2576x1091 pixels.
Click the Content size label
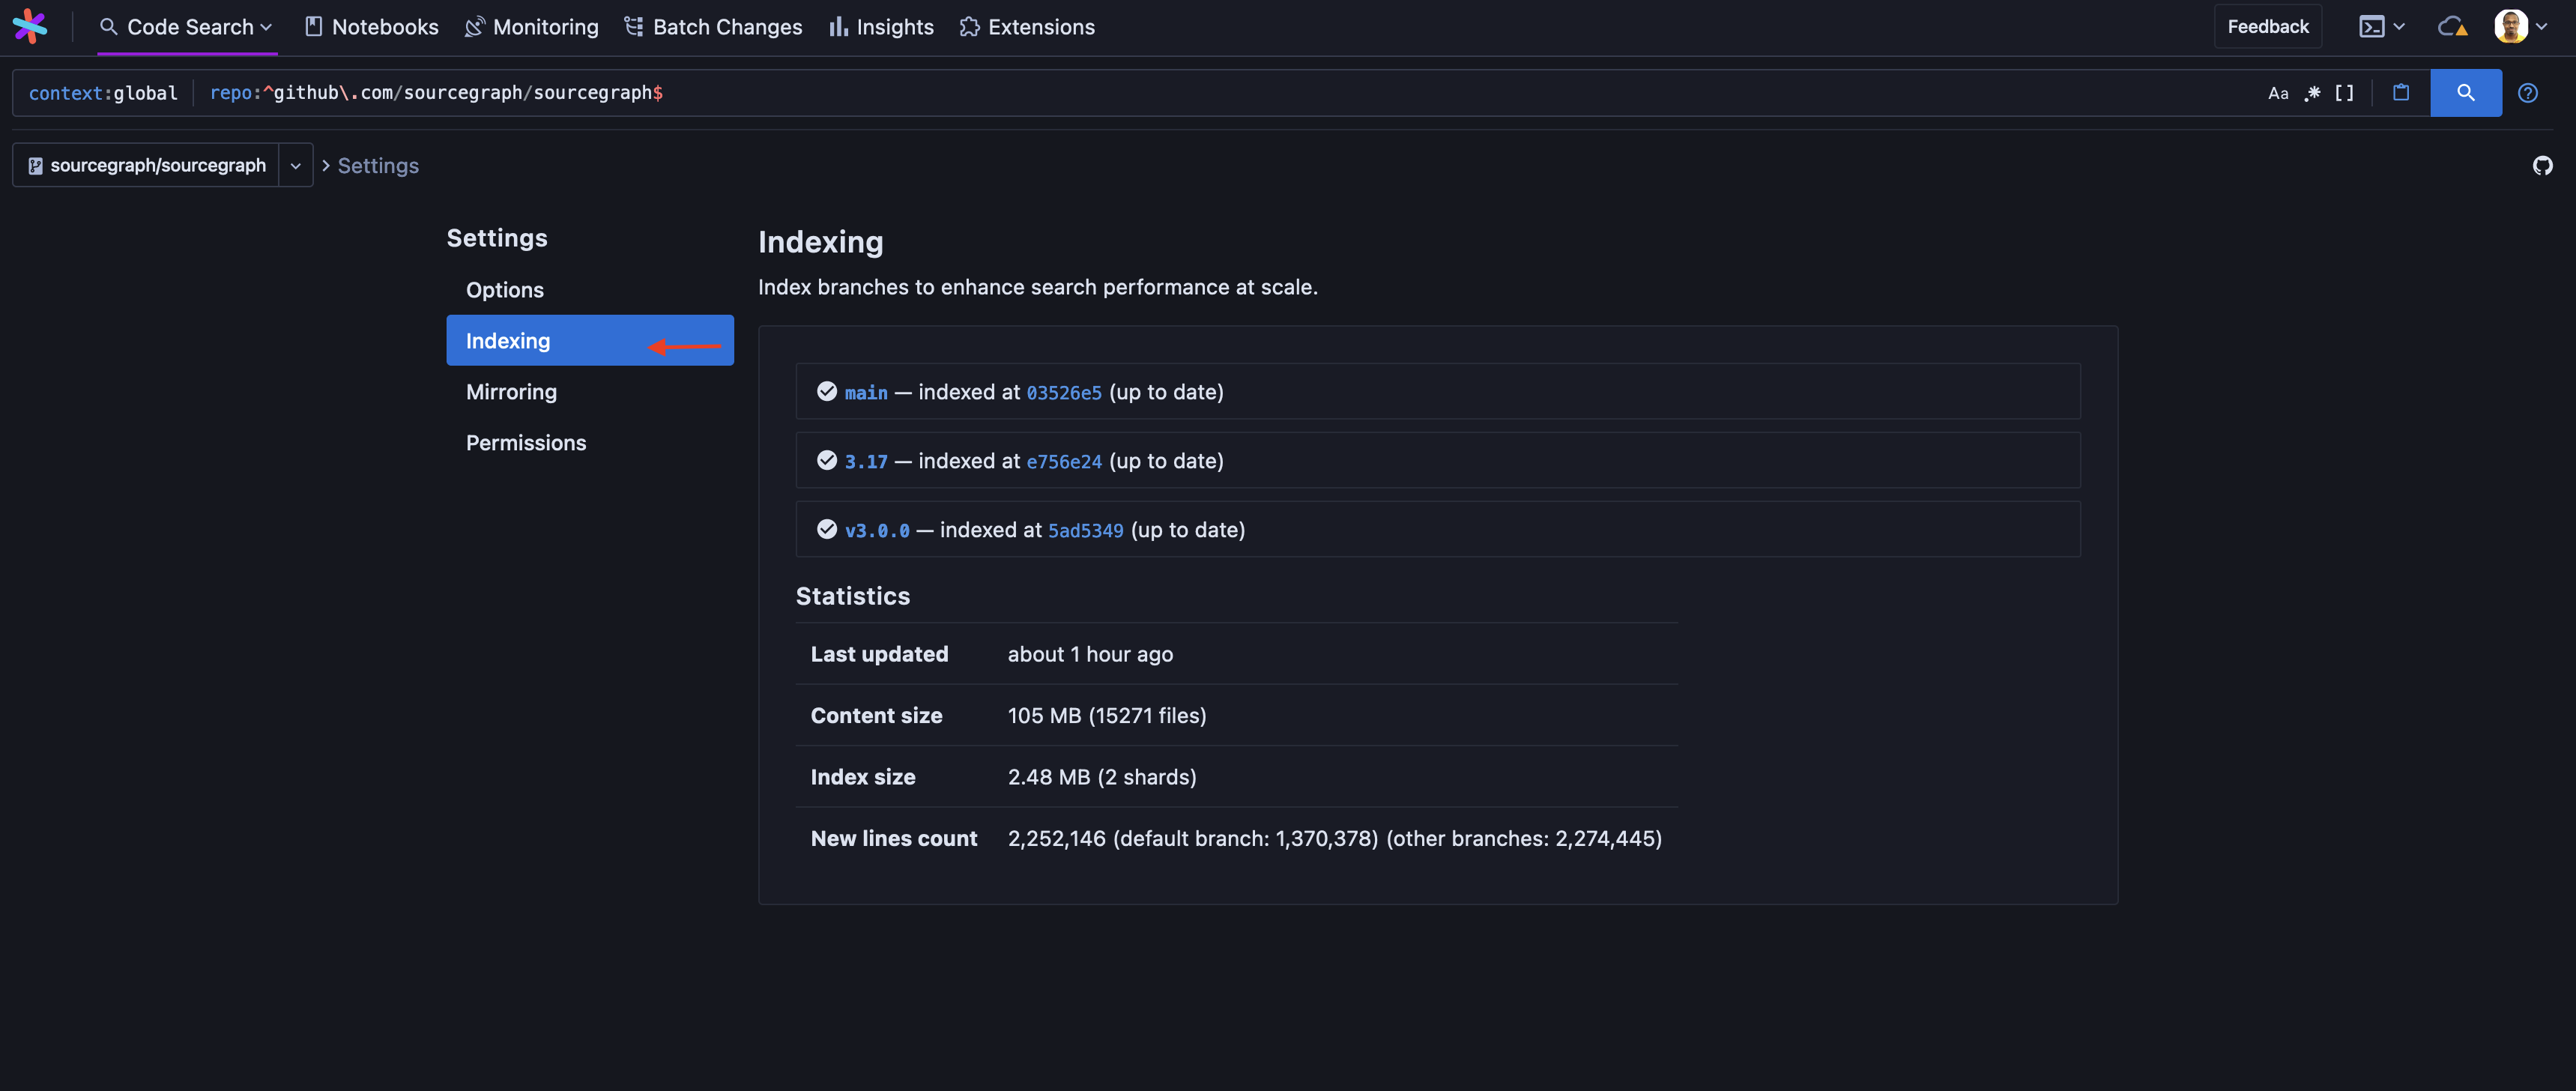click(x=876, y=715)
